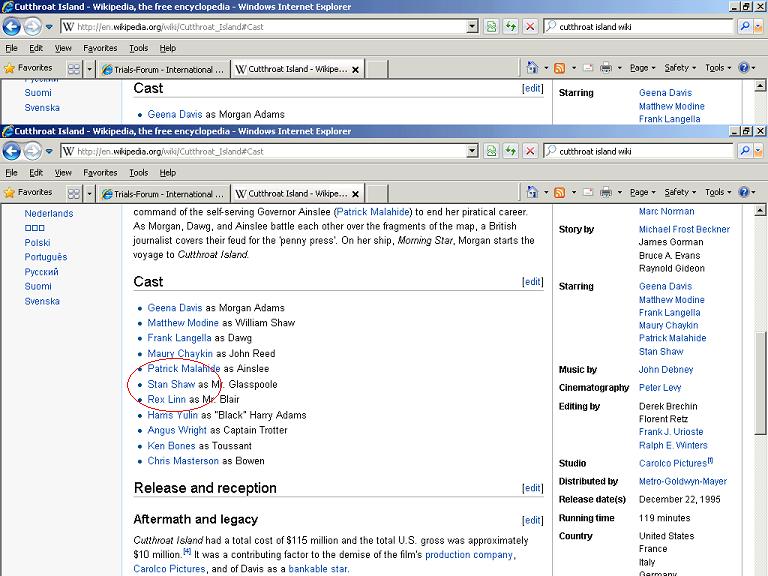Click the search box reading cutthroat island wiki, lower window
This screenshot has height=576, width=768.
639,151
